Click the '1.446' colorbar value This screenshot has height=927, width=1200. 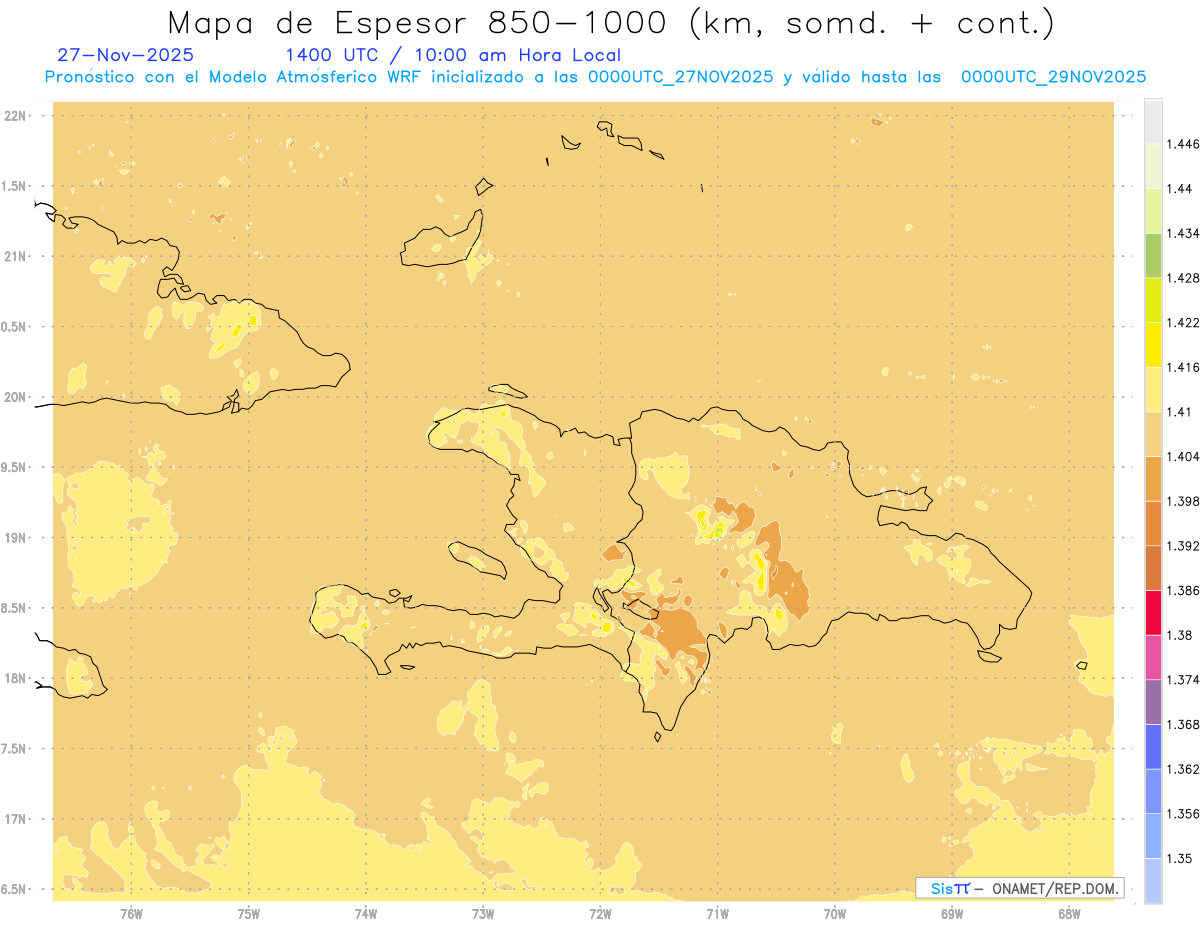(x=1185, y=144)
